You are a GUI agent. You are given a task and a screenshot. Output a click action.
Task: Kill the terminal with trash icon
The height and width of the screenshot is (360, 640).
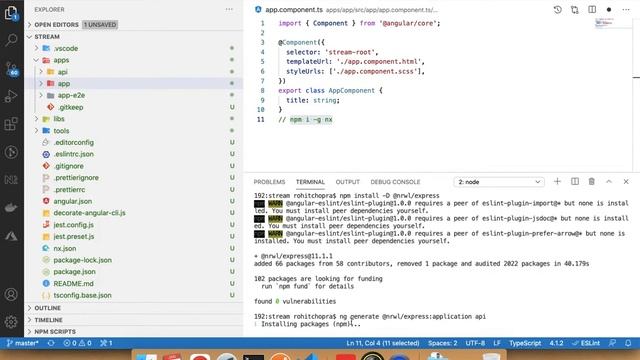tap(591, 182)
